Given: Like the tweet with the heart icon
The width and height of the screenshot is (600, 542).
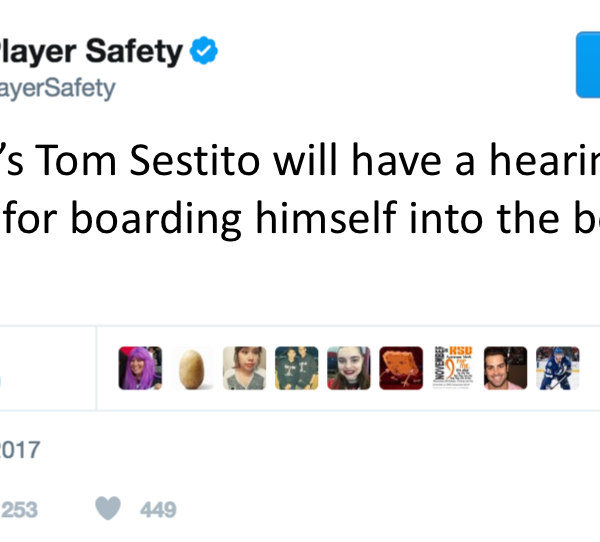Looking at the screenshot, I should pos(107,510).
